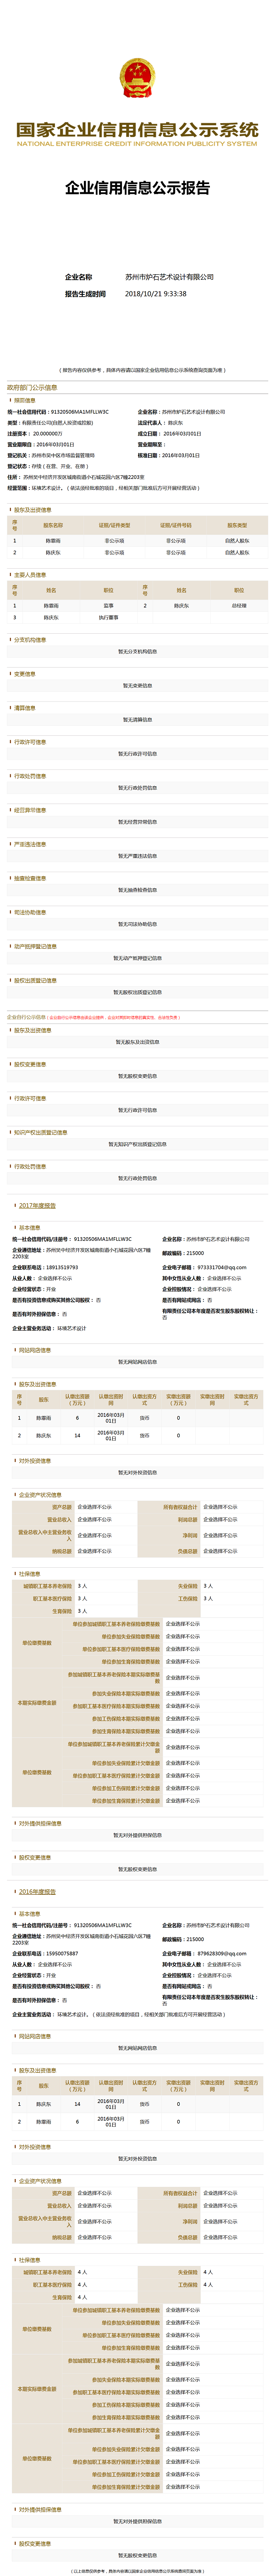Screen dimensions: 275x2576
Task: Click the 政府部门公示信息 section header
Action: (32, 387)
